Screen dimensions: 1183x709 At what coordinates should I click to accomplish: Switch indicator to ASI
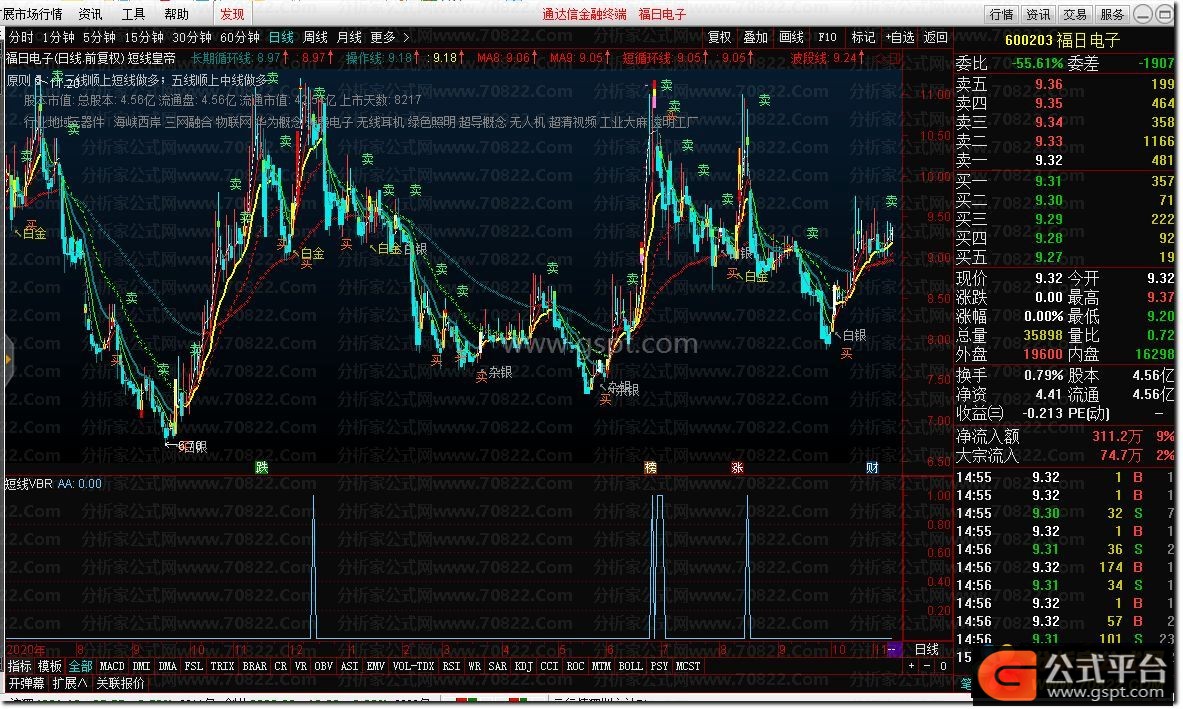[x=349, y=666]
